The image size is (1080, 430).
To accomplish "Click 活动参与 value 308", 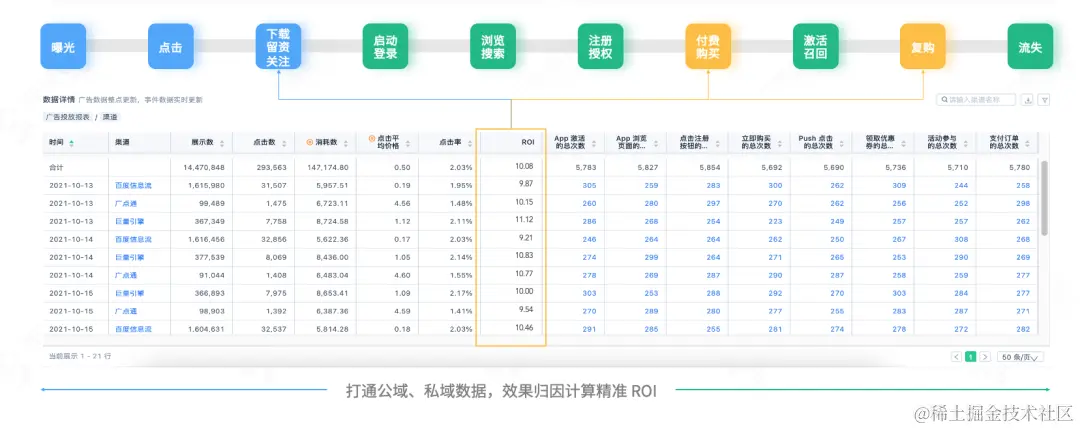I will (x=962, y=239).
